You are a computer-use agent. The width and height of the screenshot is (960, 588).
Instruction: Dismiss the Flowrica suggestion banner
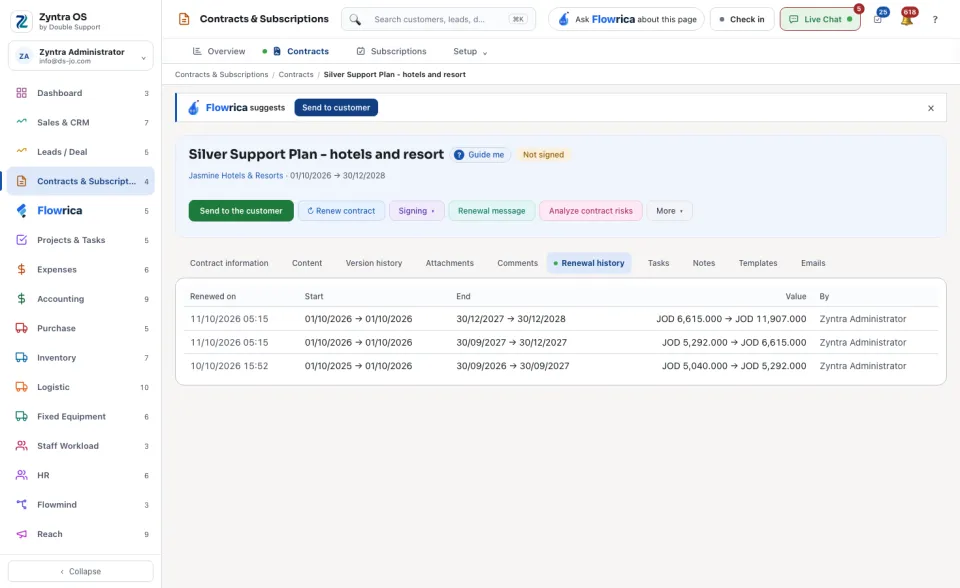[931, 108]
